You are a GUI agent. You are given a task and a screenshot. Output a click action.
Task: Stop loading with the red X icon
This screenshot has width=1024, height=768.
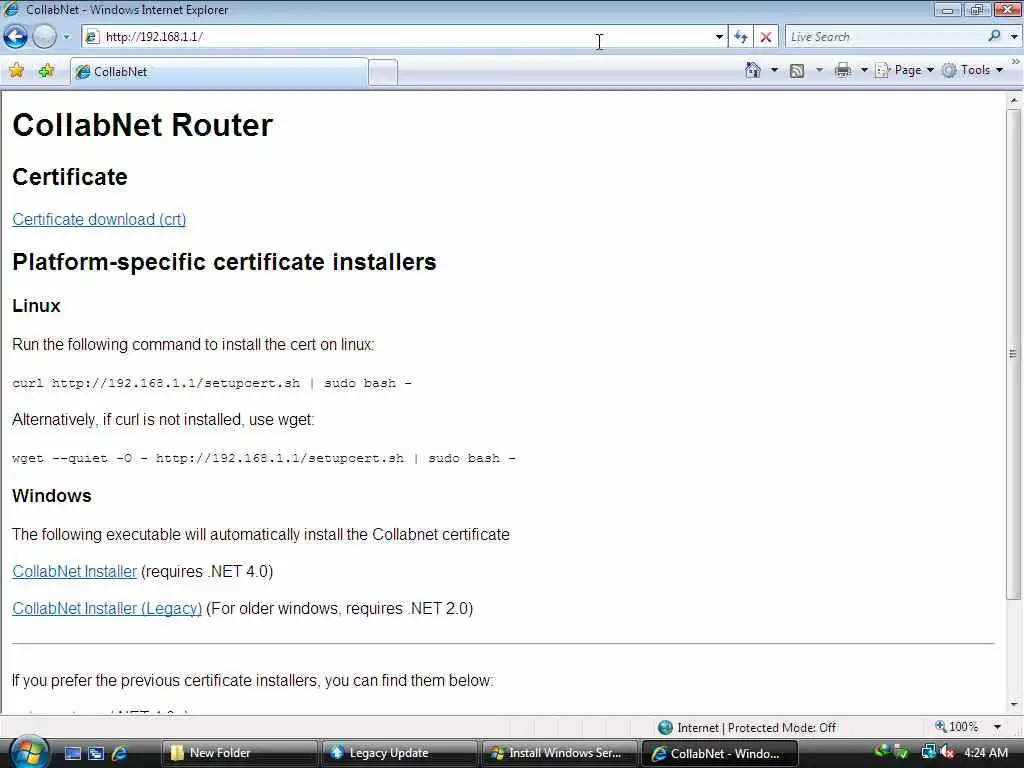(x=766, y=37)
